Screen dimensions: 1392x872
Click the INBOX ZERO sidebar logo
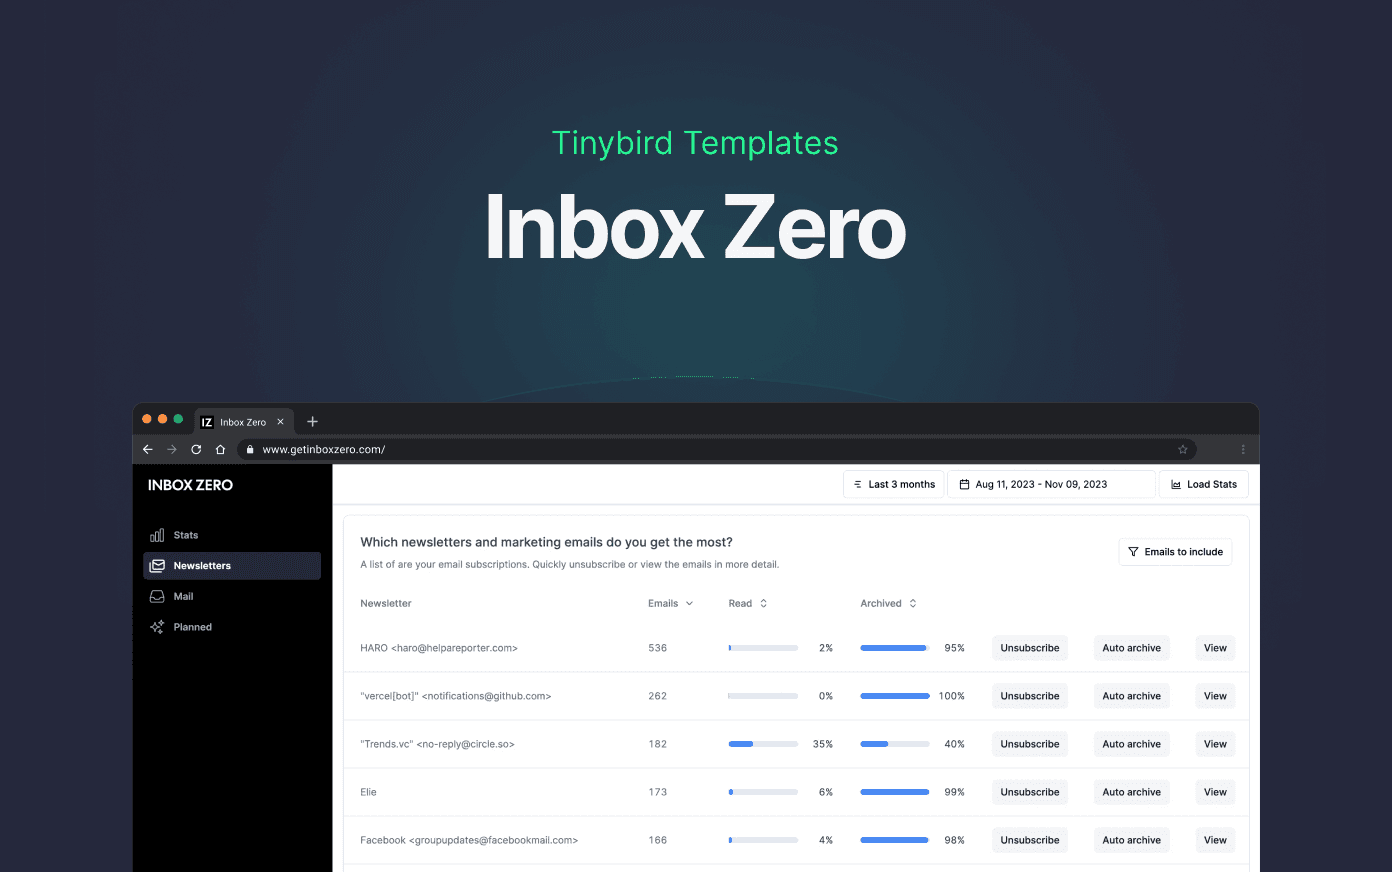190,485
